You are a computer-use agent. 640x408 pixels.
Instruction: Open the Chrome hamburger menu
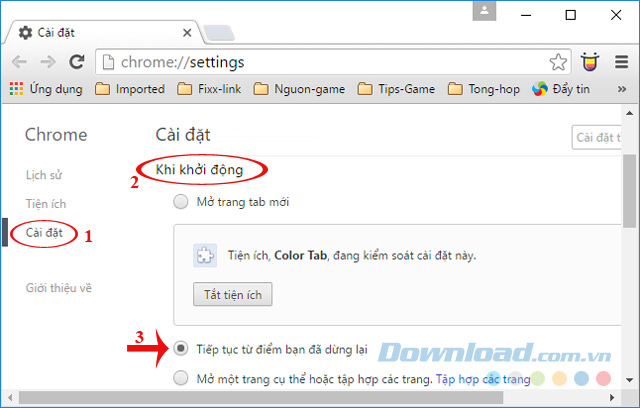[622, 62]
